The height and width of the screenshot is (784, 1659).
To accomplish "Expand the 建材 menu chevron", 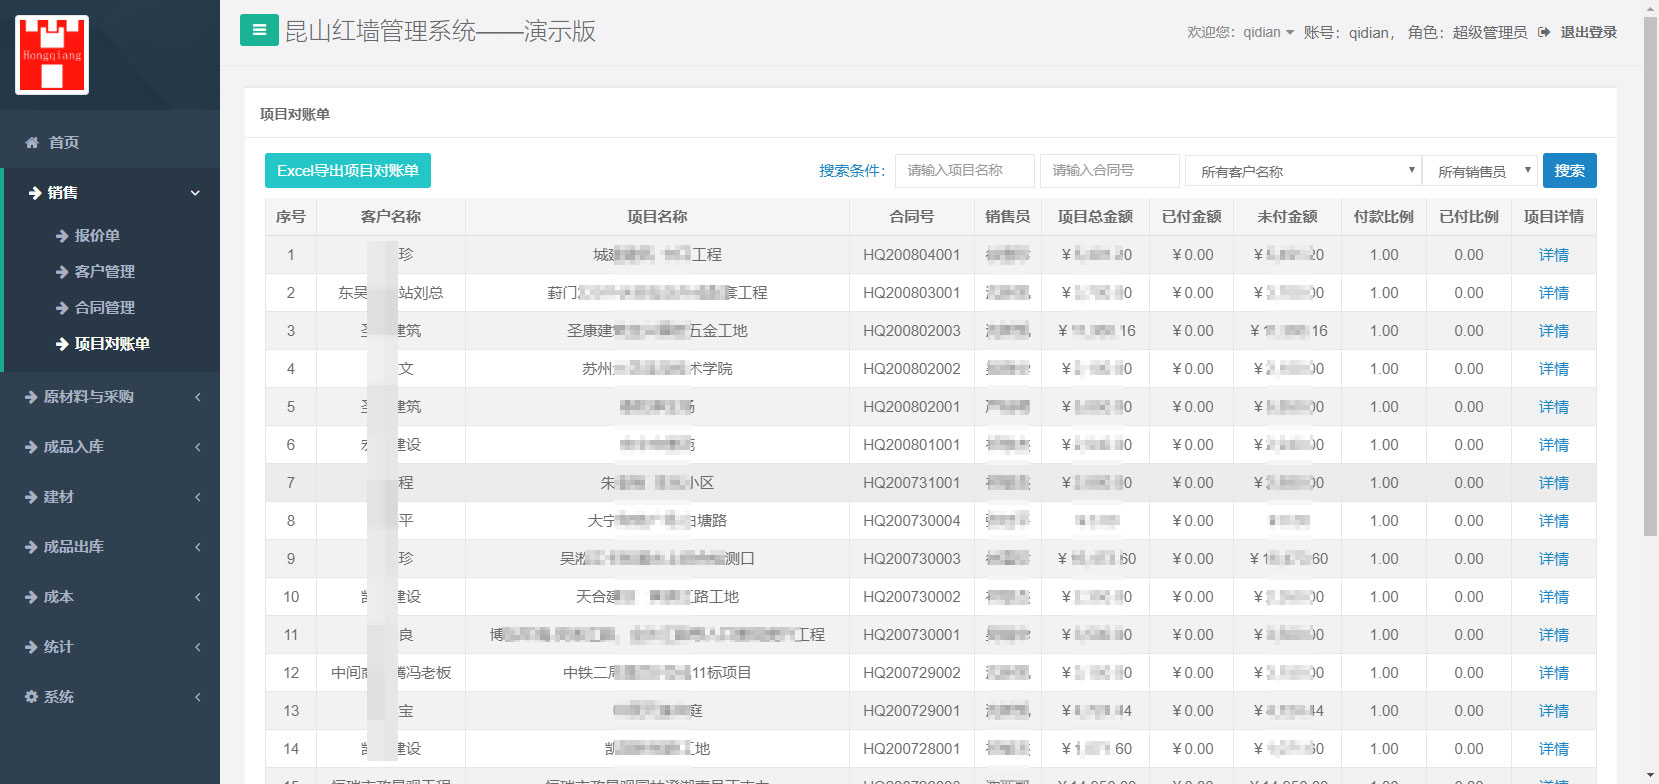I will (198, 497).
